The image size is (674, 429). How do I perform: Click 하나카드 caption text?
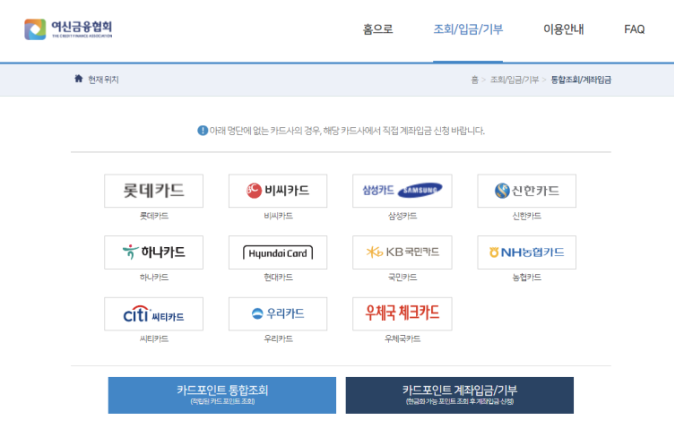pos(154,277)
